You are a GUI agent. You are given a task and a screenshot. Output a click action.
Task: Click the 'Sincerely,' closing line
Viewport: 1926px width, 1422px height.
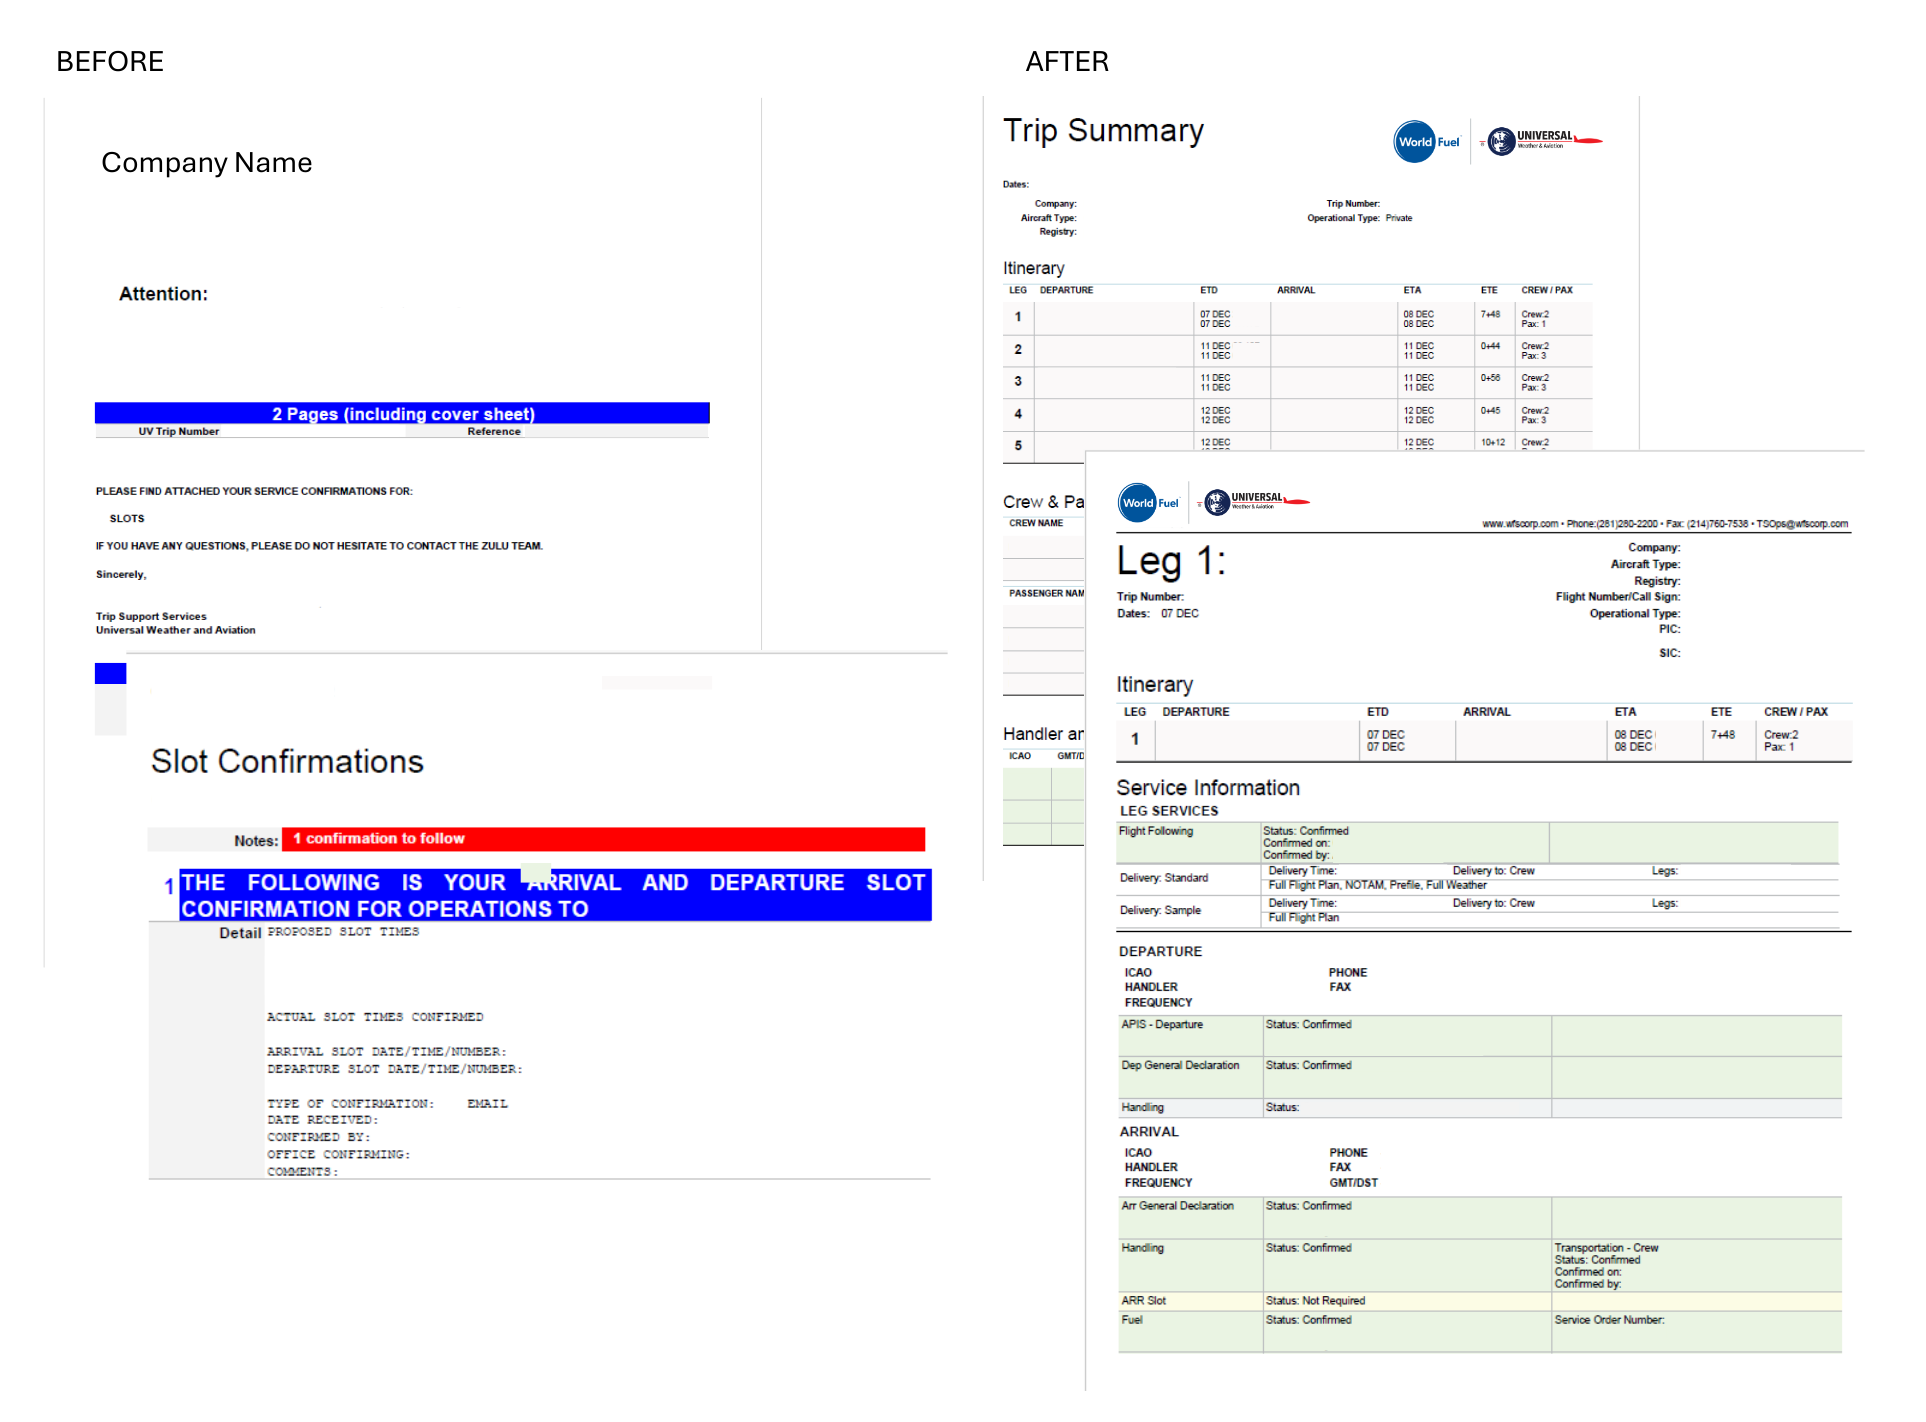pyautogui.click(x=121, y=575)
